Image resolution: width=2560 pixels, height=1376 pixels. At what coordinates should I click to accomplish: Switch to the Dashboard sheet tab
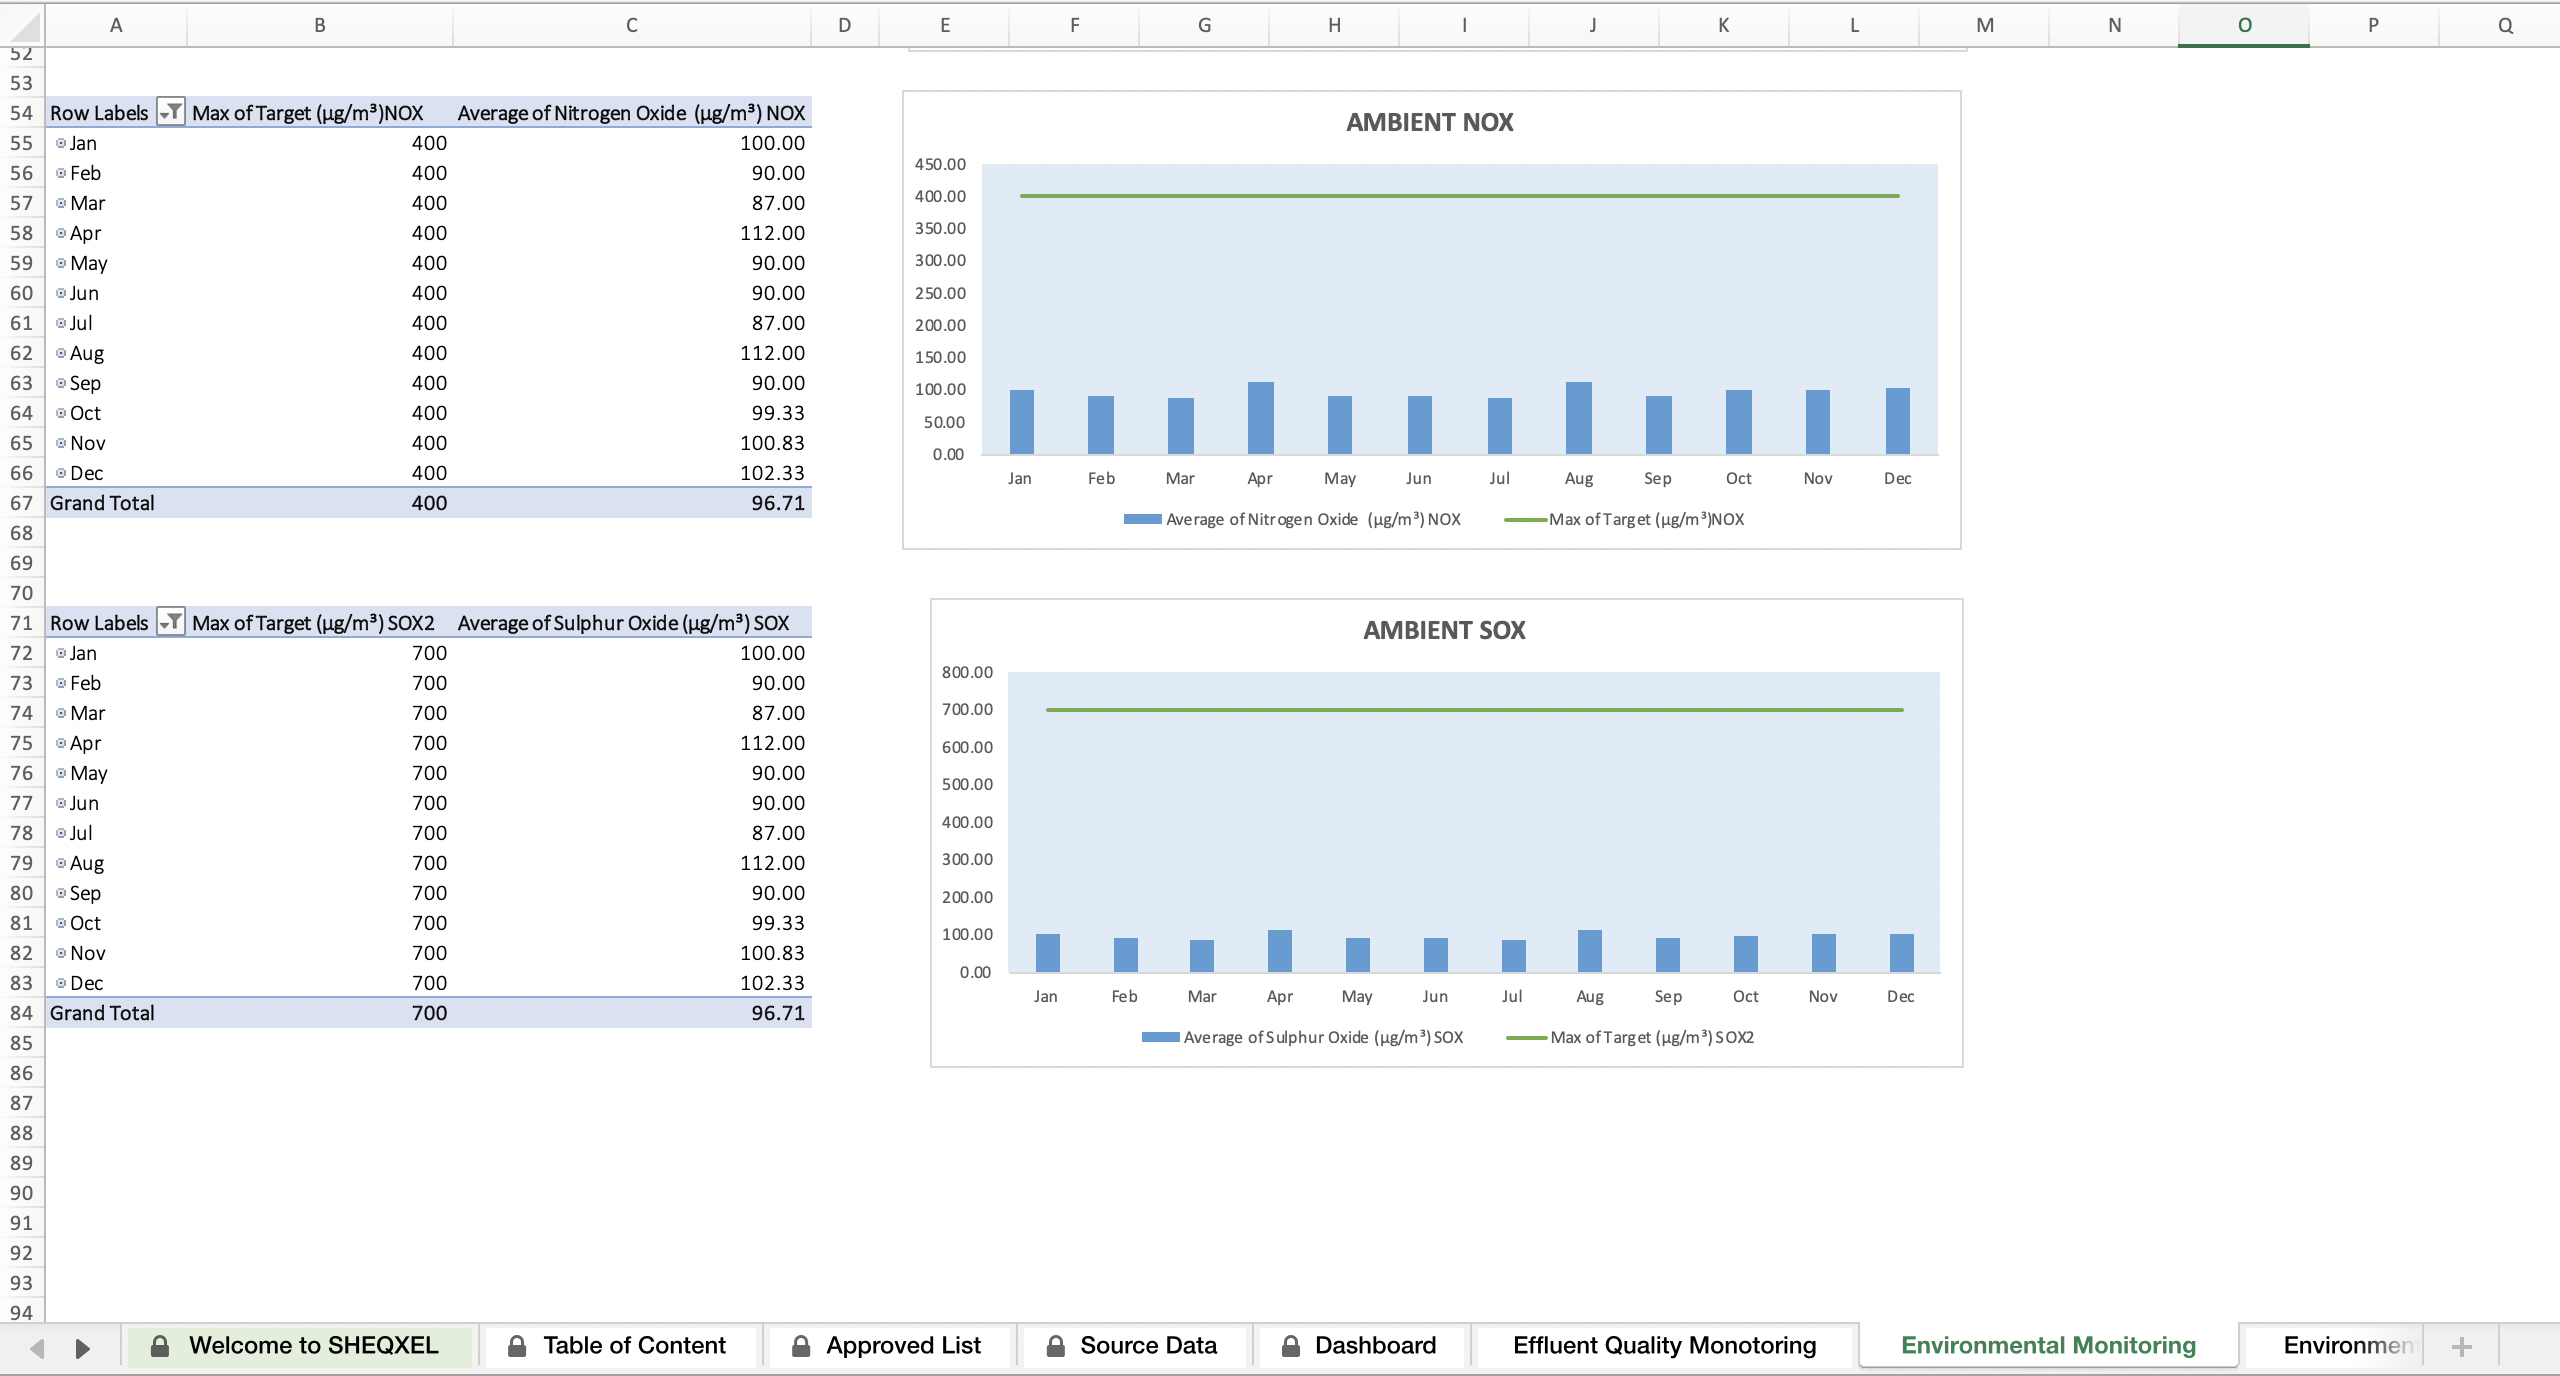click(1362, 1346)
